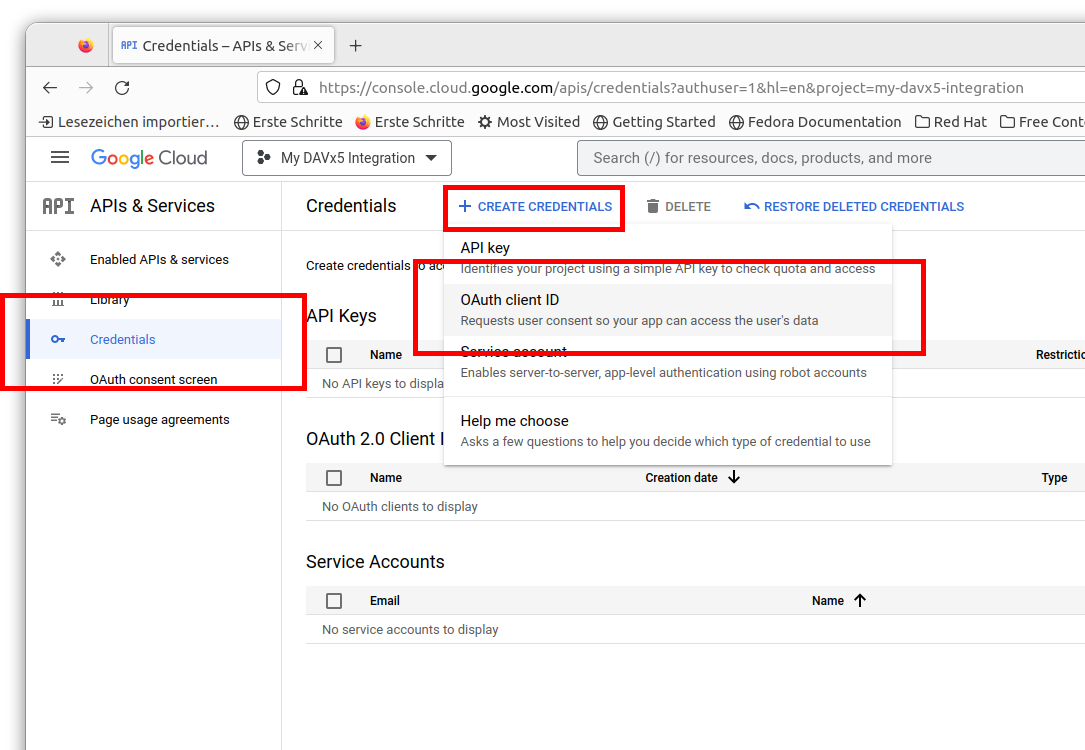Tick the select-all checkbox in API Keys table
Viewport: 1085px width, 750px height.
pyautogui.click(x=334, y=355)
